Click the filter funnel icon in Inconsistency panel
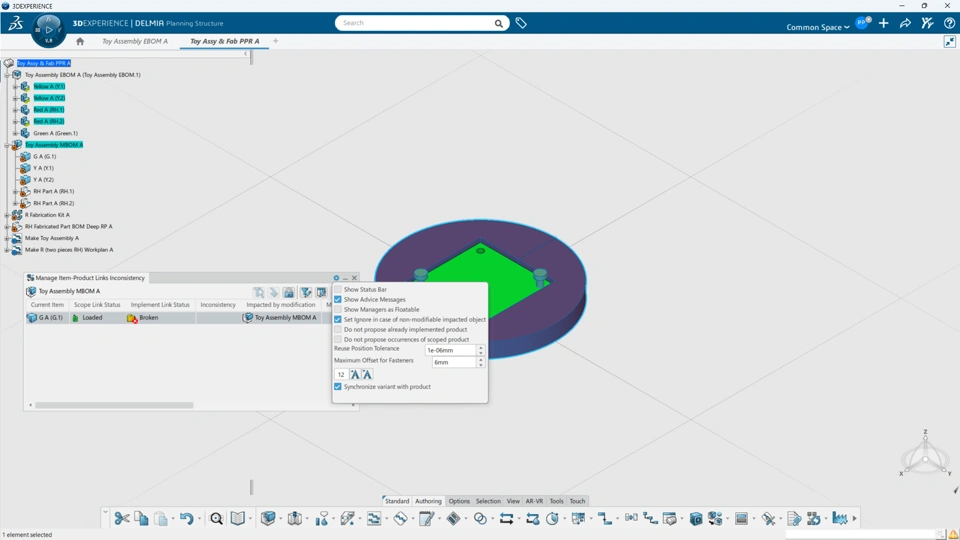The height and width of the screenshot is (540, 960). (306, 293)
